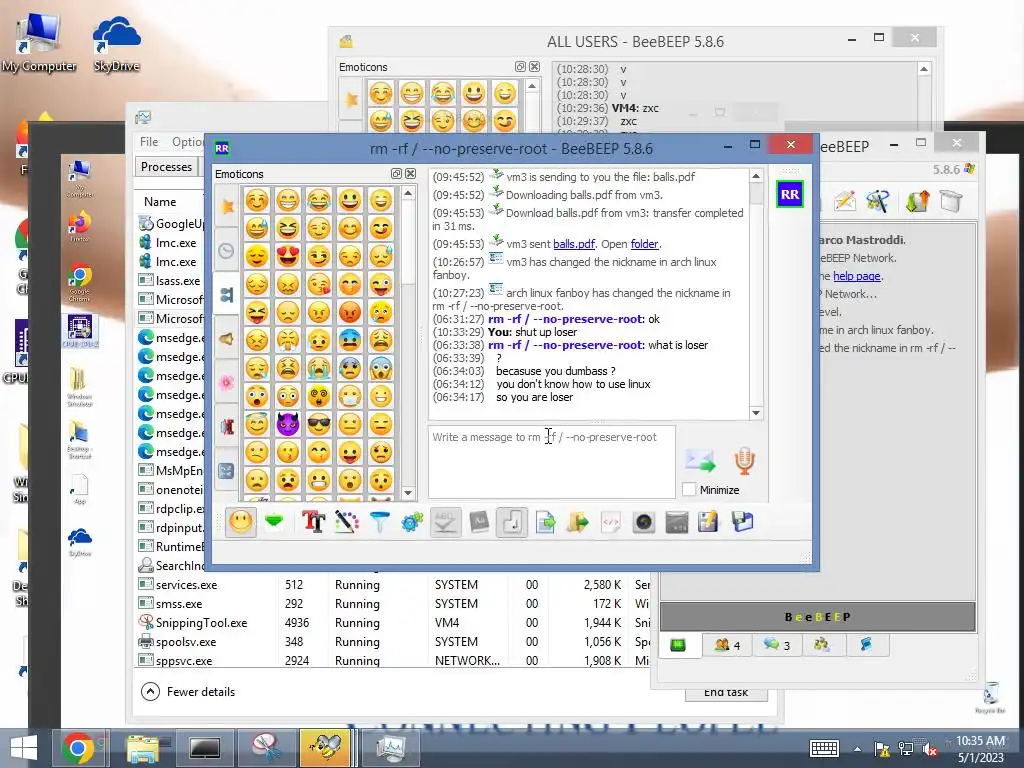Pick the heart-eyes emoji
Image resolution: width=1024 pixels, height=768 pixels.
click(287, 256)
